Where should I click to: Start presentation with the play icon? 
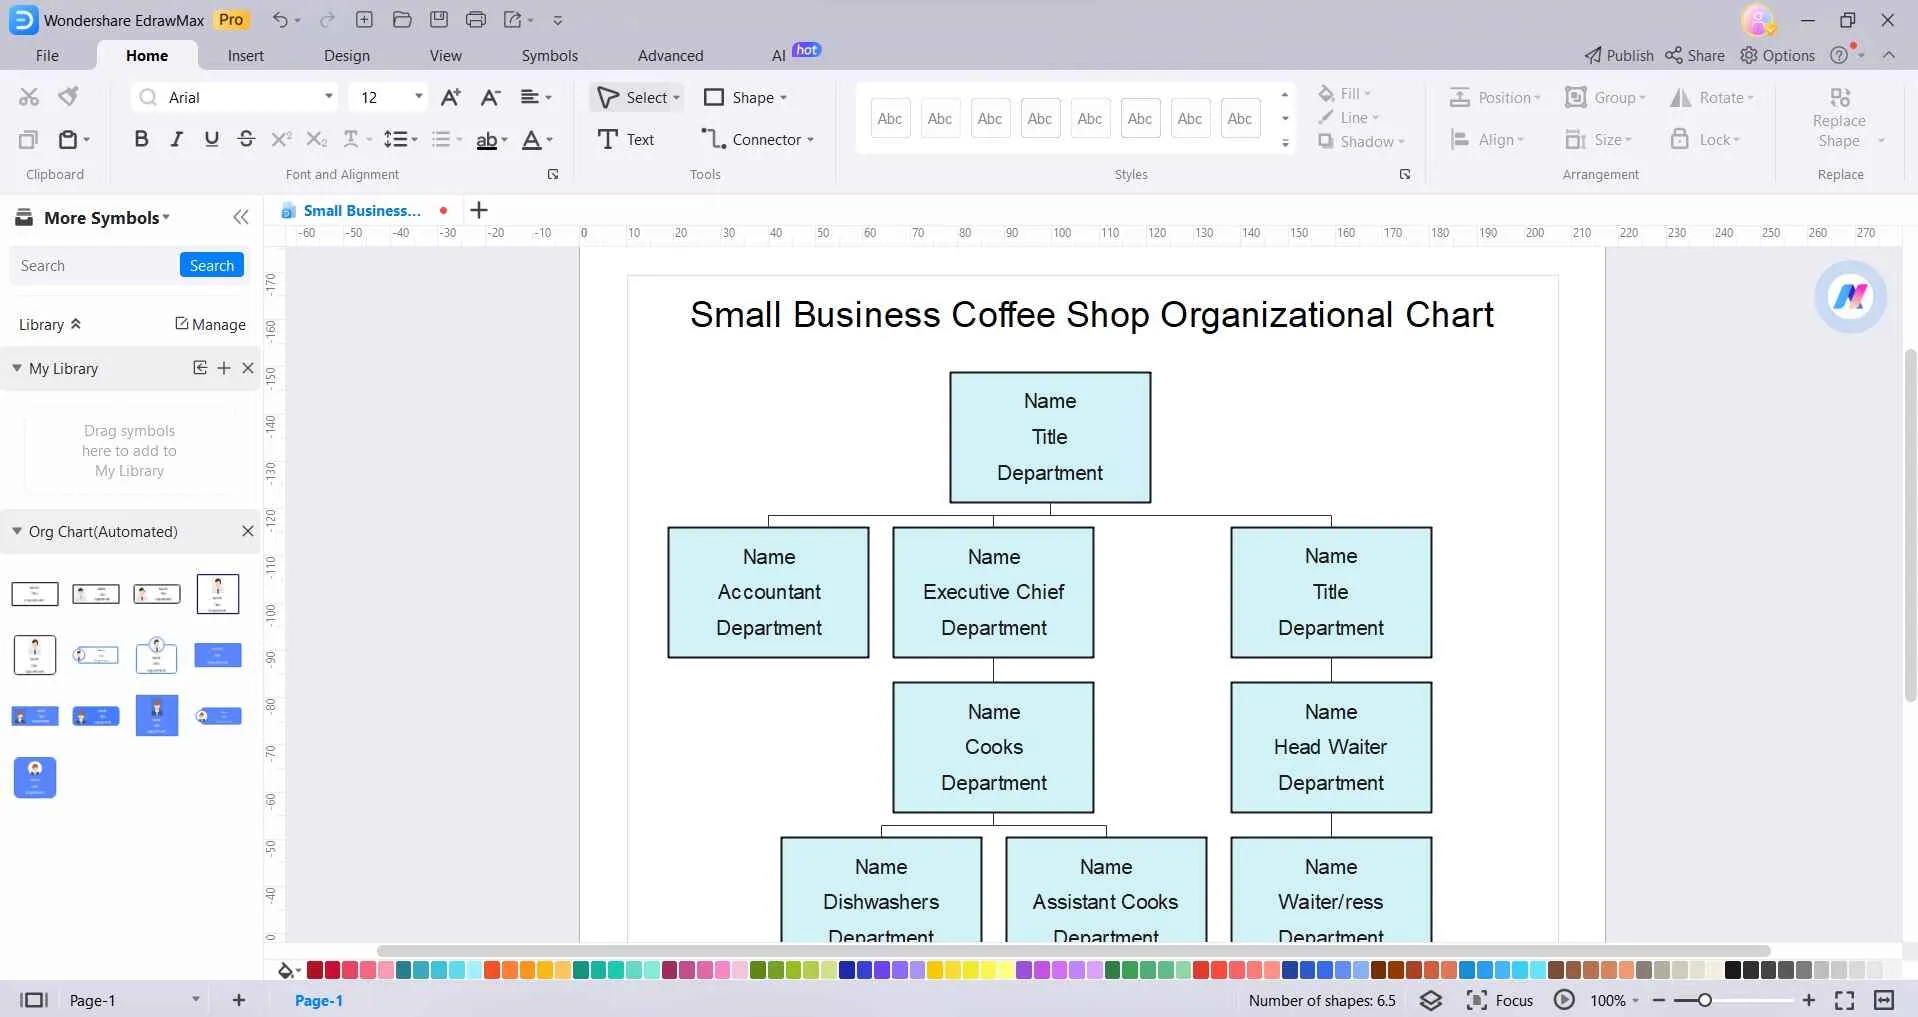(1564, 1000)
